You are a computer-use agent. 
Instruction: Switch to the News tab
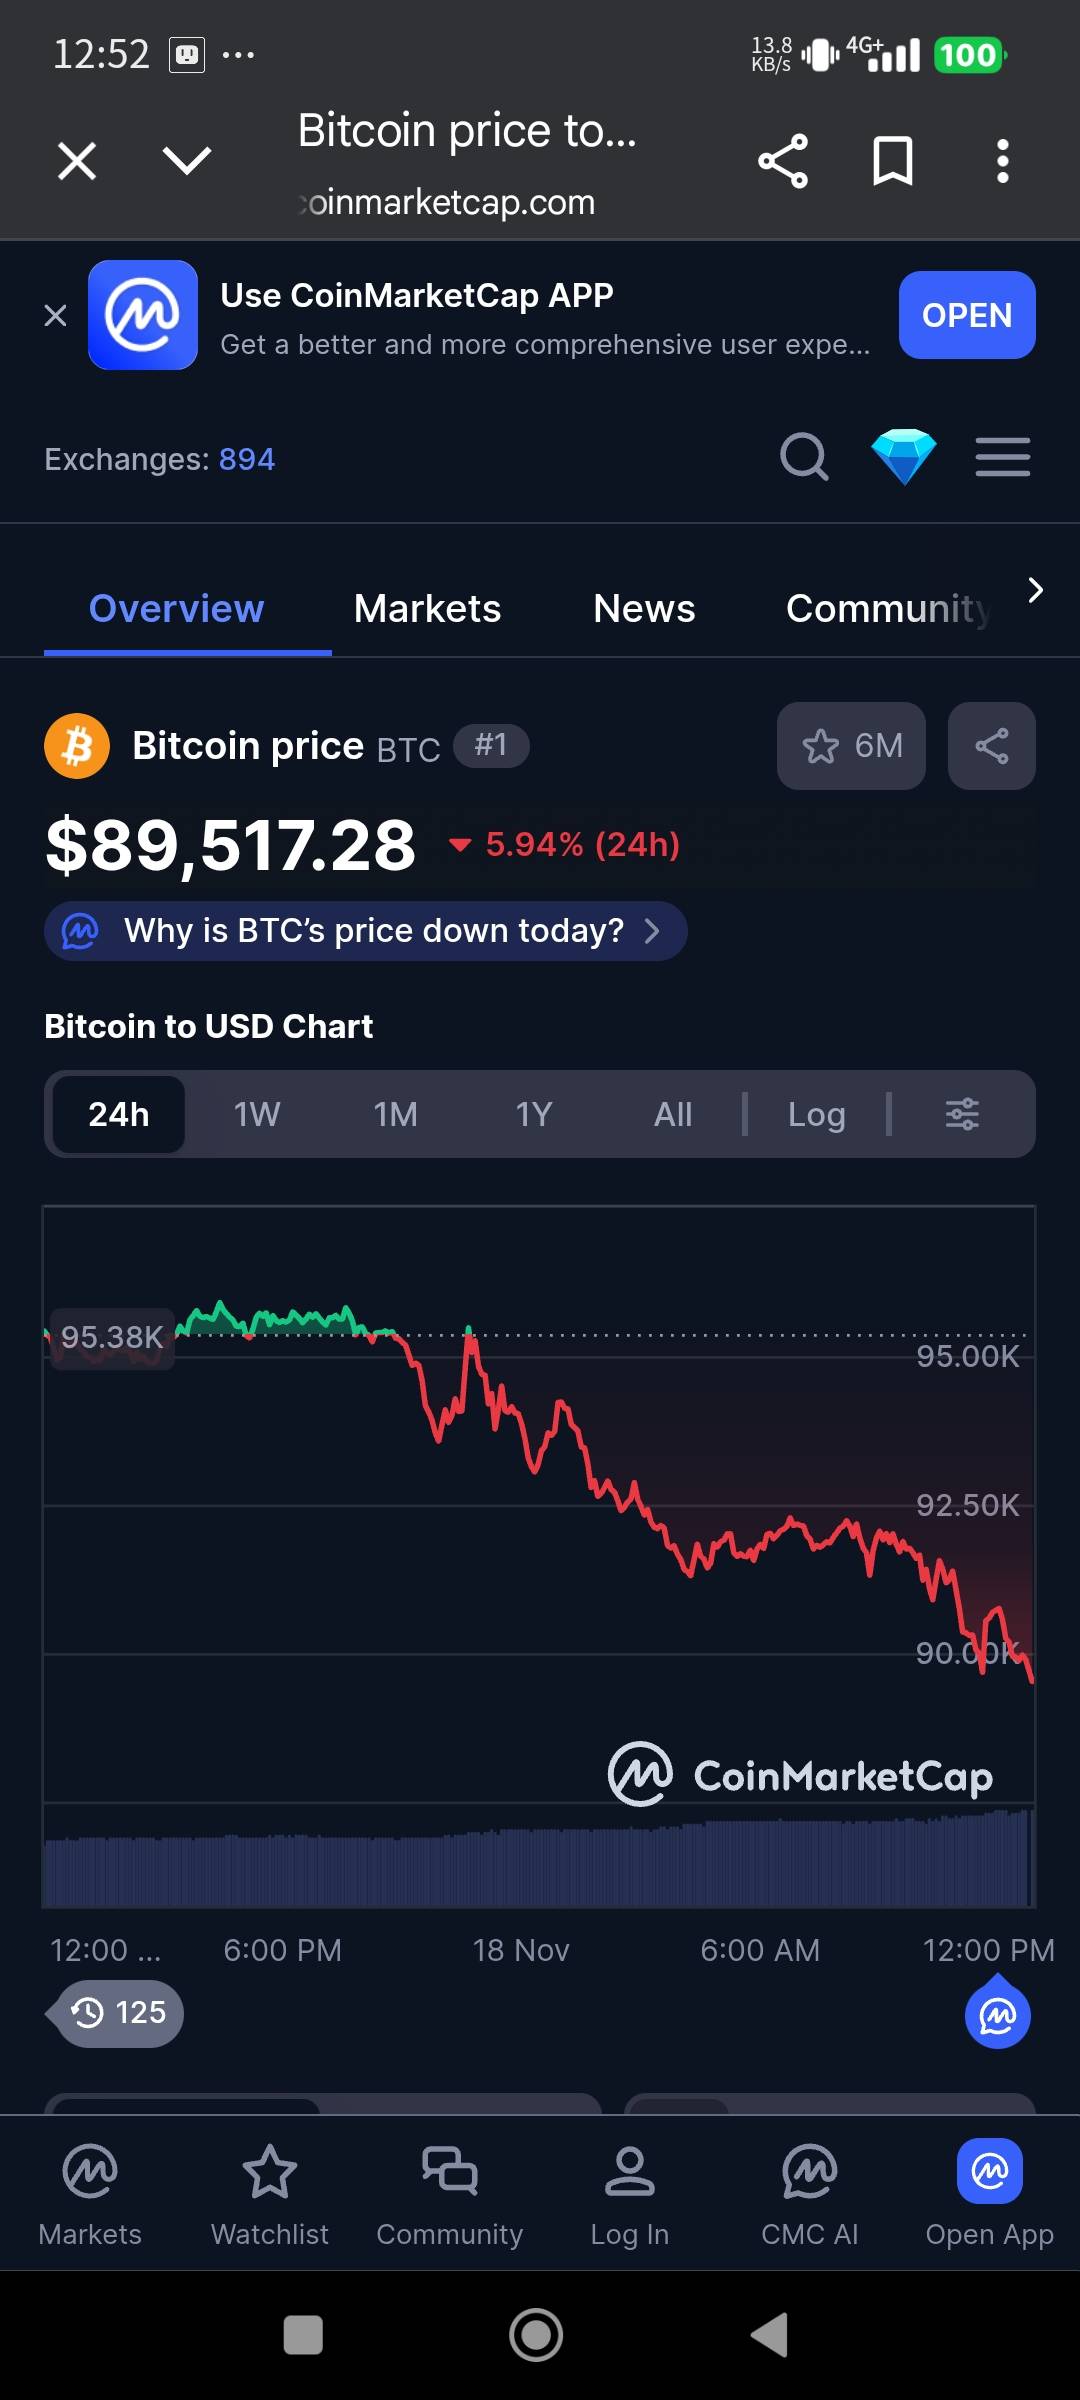[x=644, y=609]
